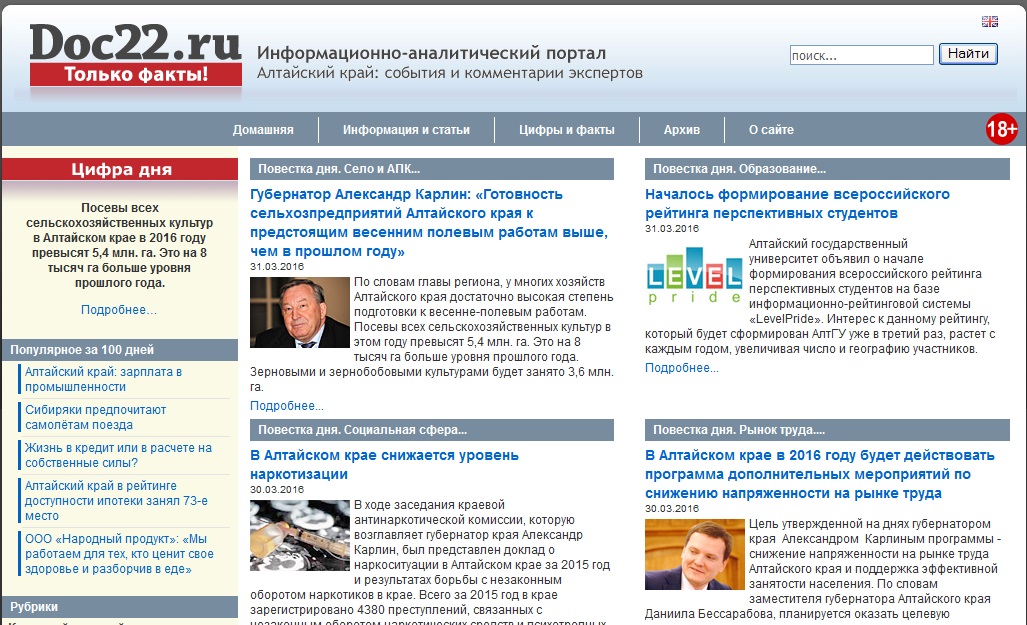The width and height of the screenshot is (1027, 625).
Task: Click the Doc22.ru site logo
Action: pos(136,55)
